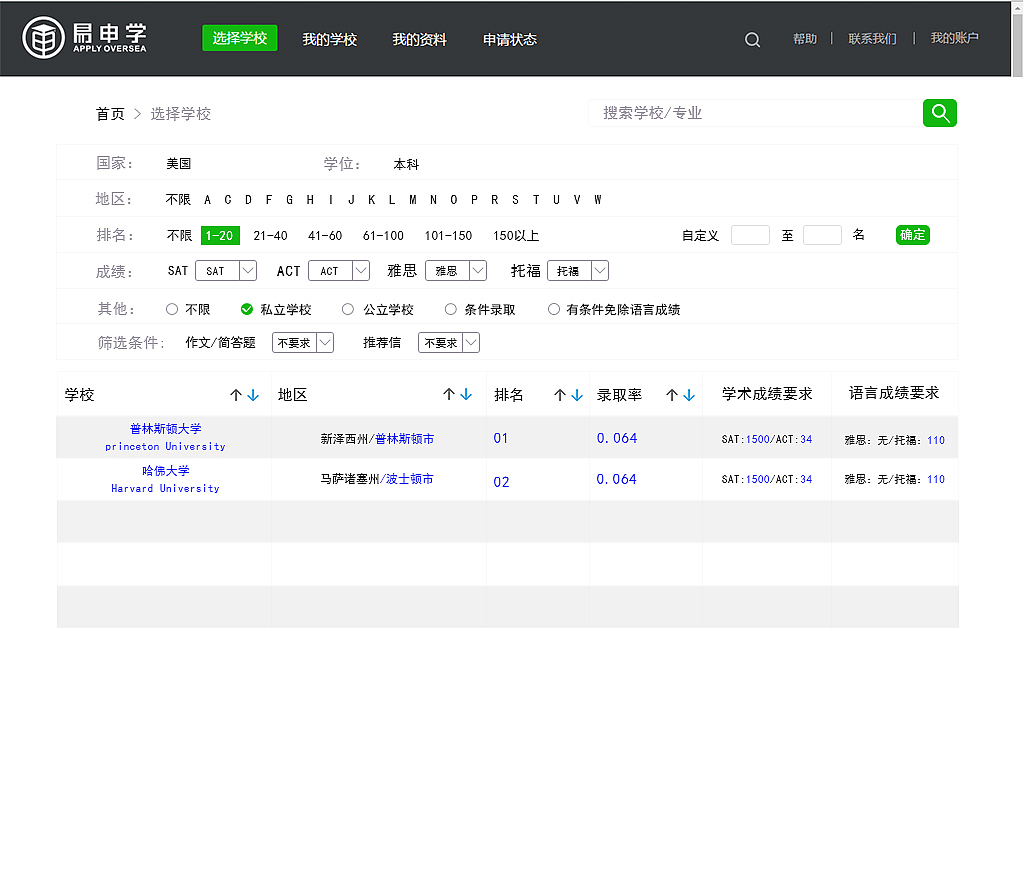Click the 波士顿市 region link
The width and height of the screenshot is (1024, 871).
point(409,479)
